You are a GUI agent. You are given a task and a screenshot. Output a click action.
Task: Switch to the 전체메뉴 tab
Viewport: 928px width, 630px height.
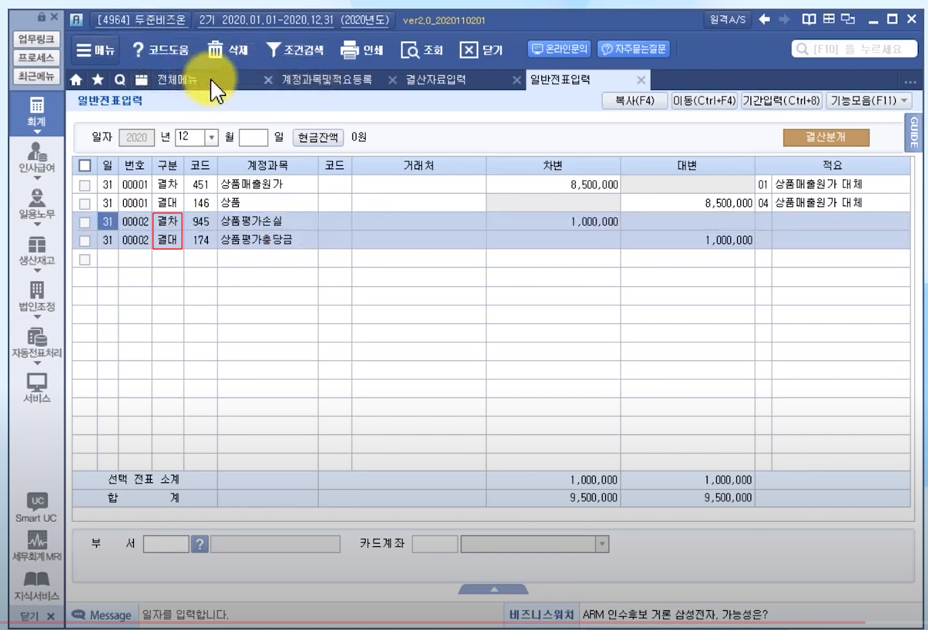pos(176,79)
